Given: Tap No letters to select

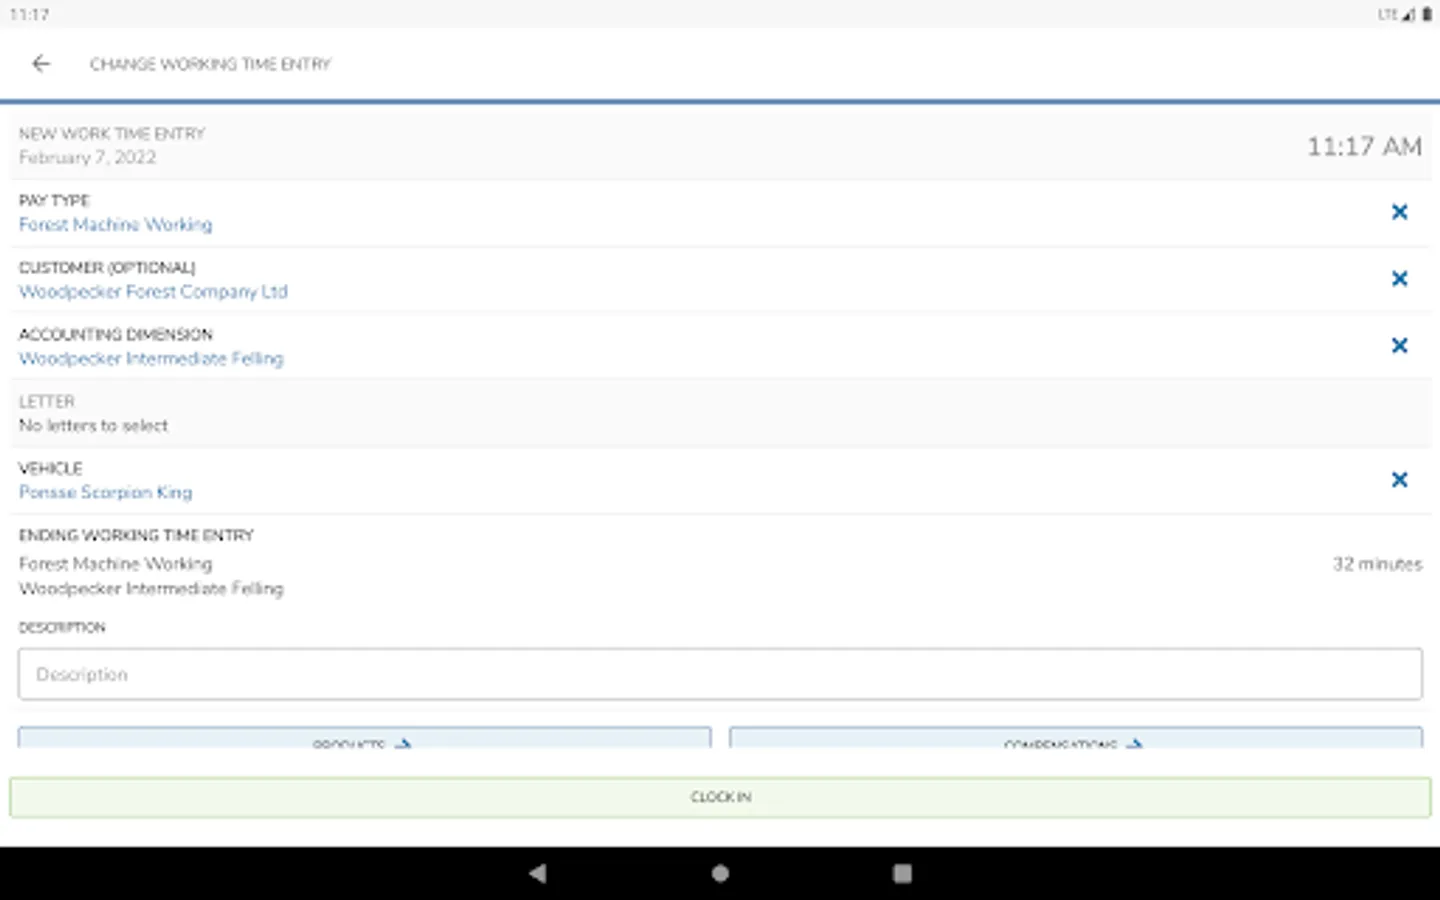Looking at the screenshot, I should tap(93, 426).
